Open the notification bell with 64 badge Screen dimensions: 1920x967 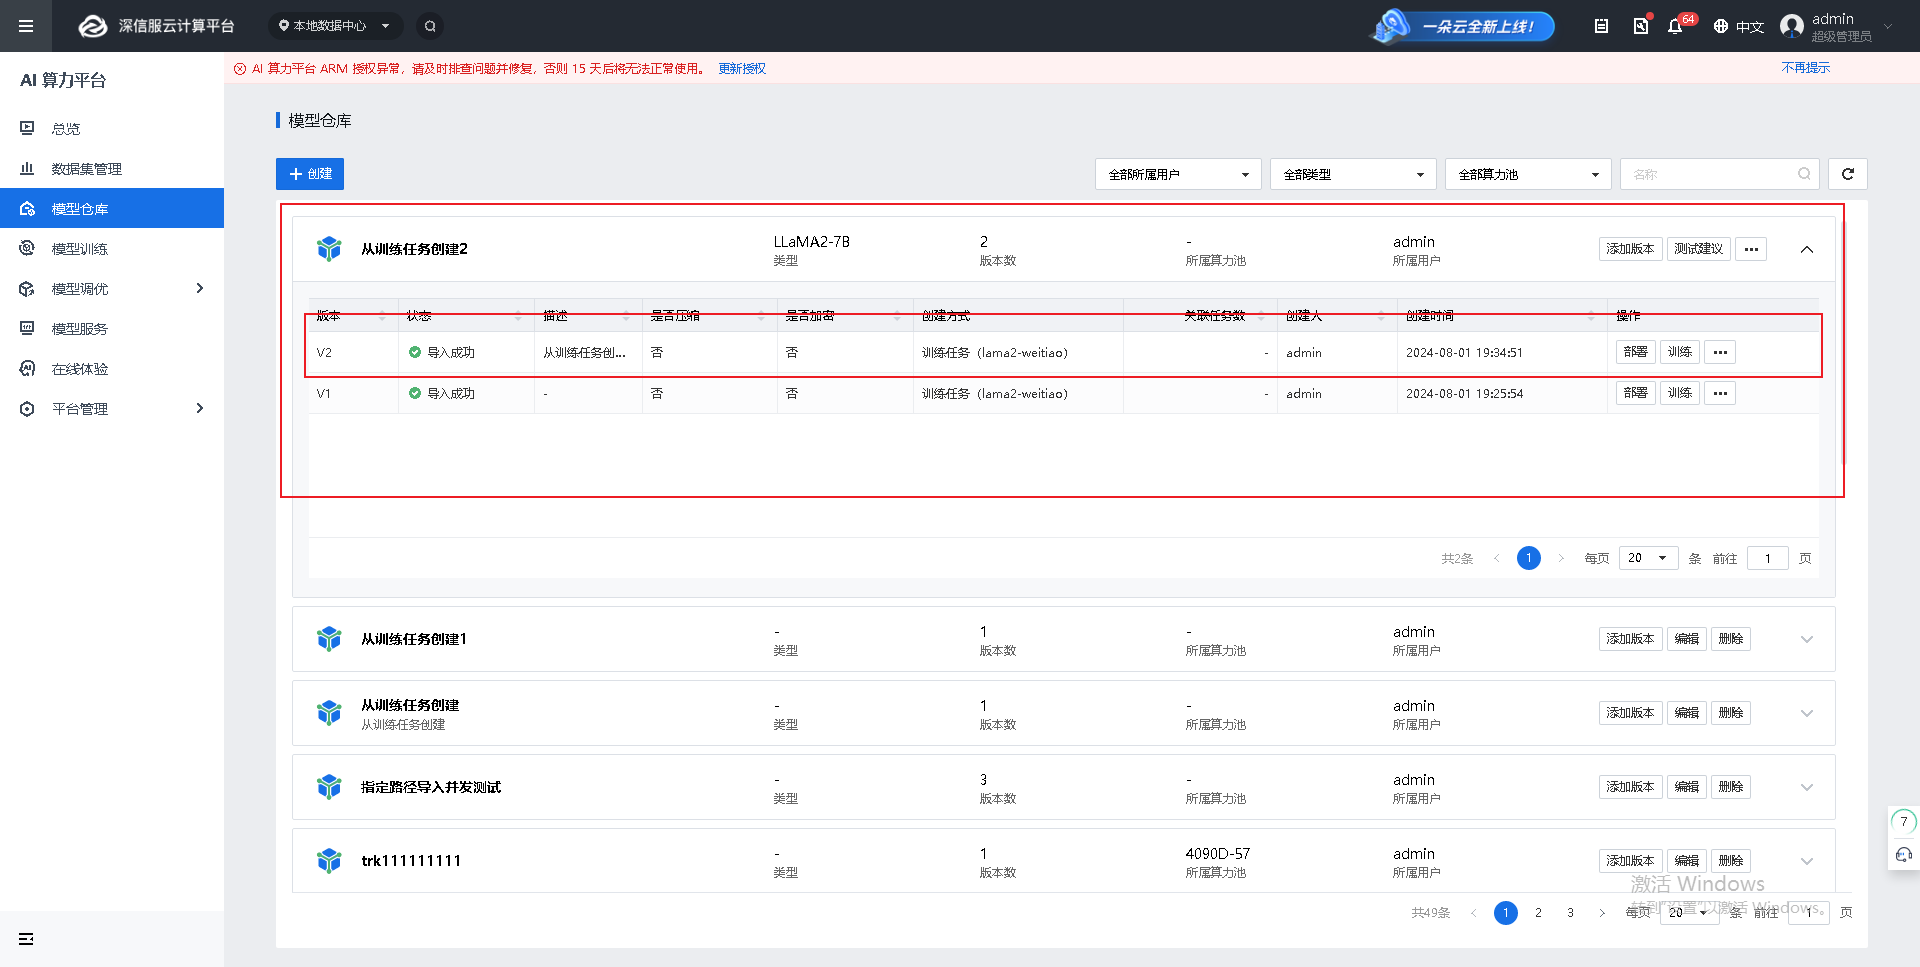(x=1675, y=26)
